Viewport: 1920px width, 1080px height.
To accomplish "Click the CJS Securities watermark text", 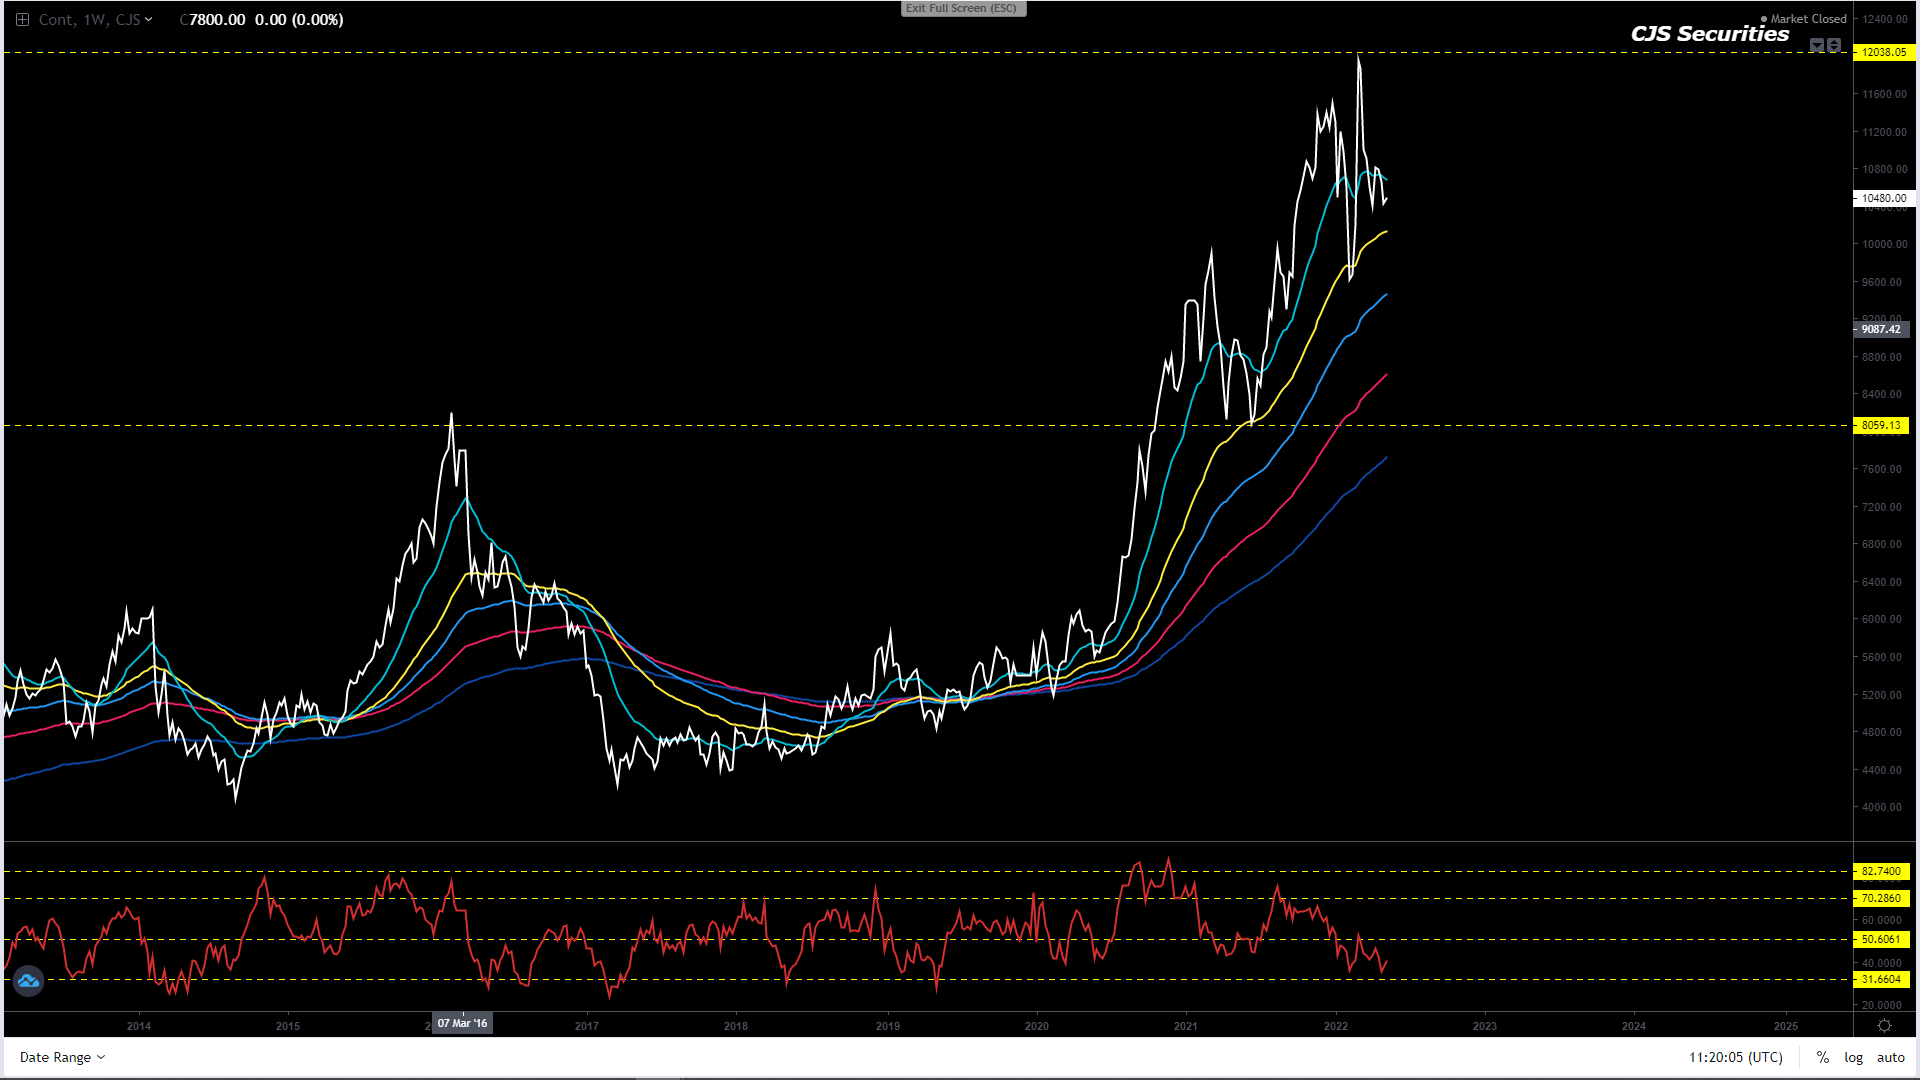I will pyautogui.click(x=1709, y=34).
